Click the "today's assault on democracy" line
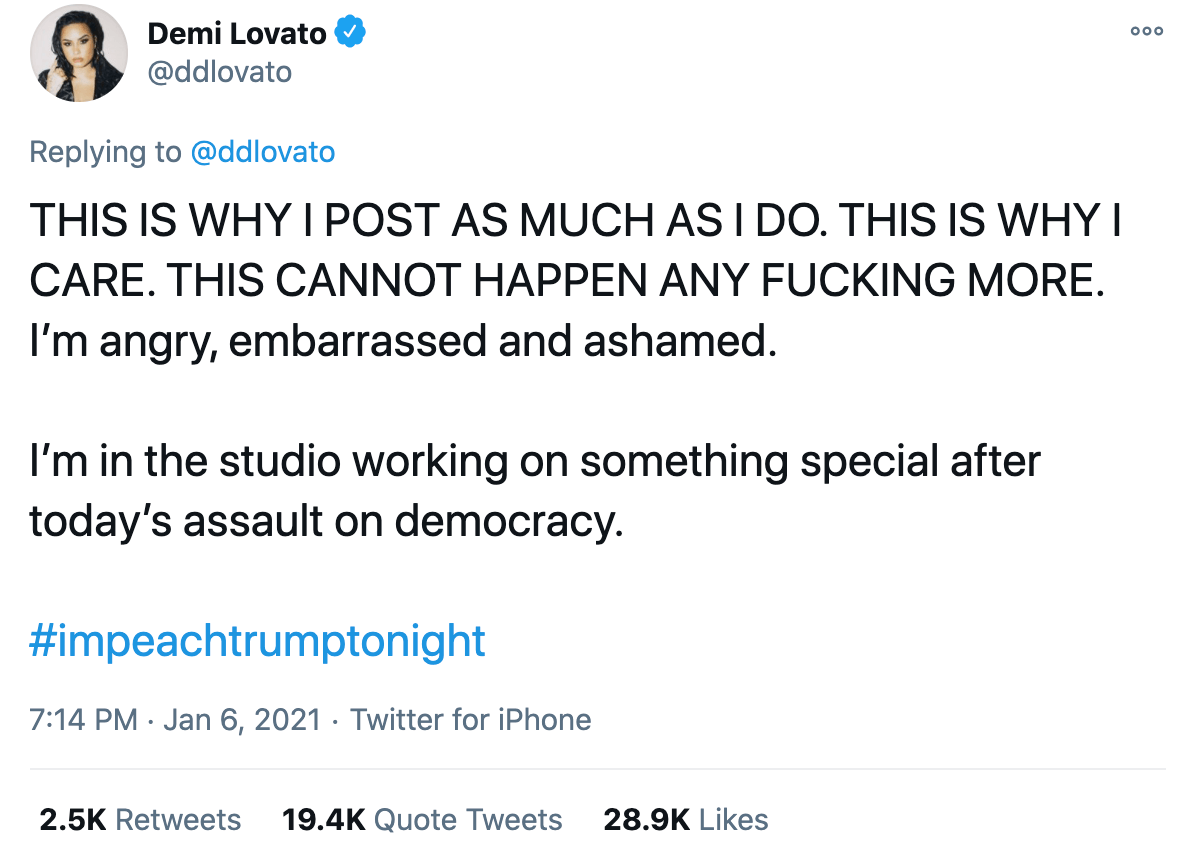1196x868 pixels. coord(326,521)
